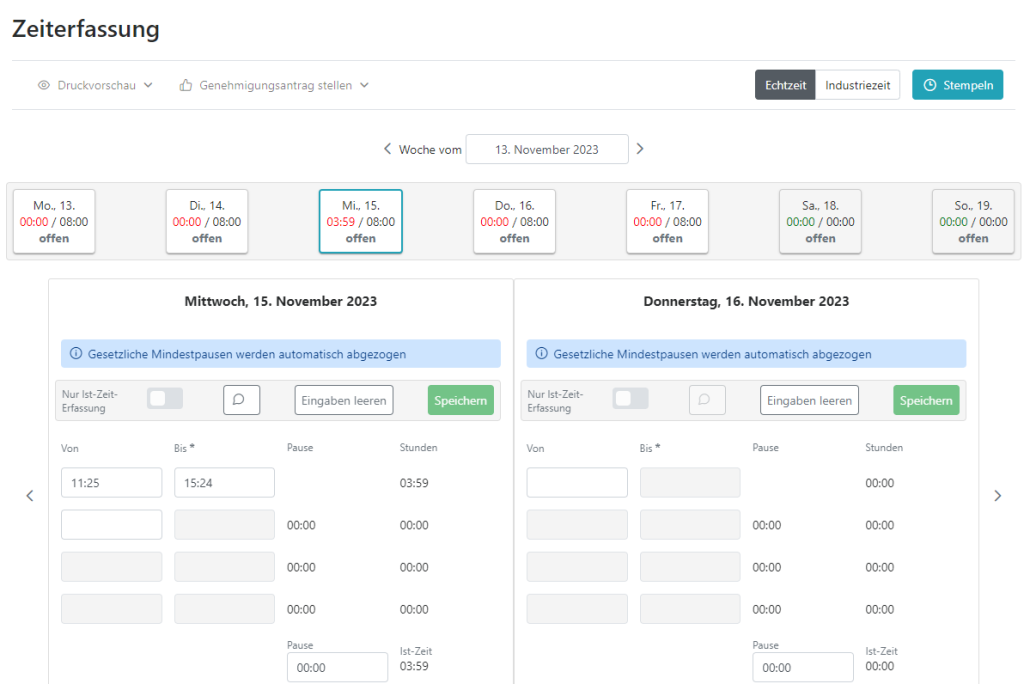Expand the Genehmigungsantrag stellen dropdown
This screenshot has width=1024, height=684.
click(274, 85)
